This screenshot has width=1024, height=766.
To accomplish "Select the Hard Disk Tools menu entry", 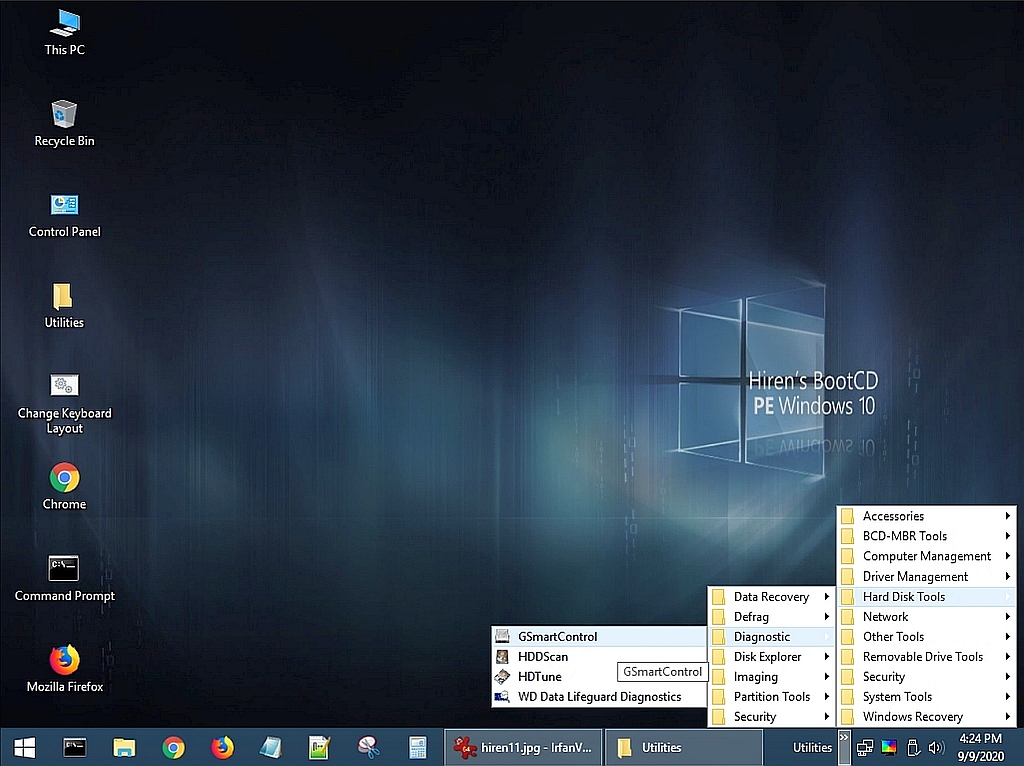I will point(926,596).
